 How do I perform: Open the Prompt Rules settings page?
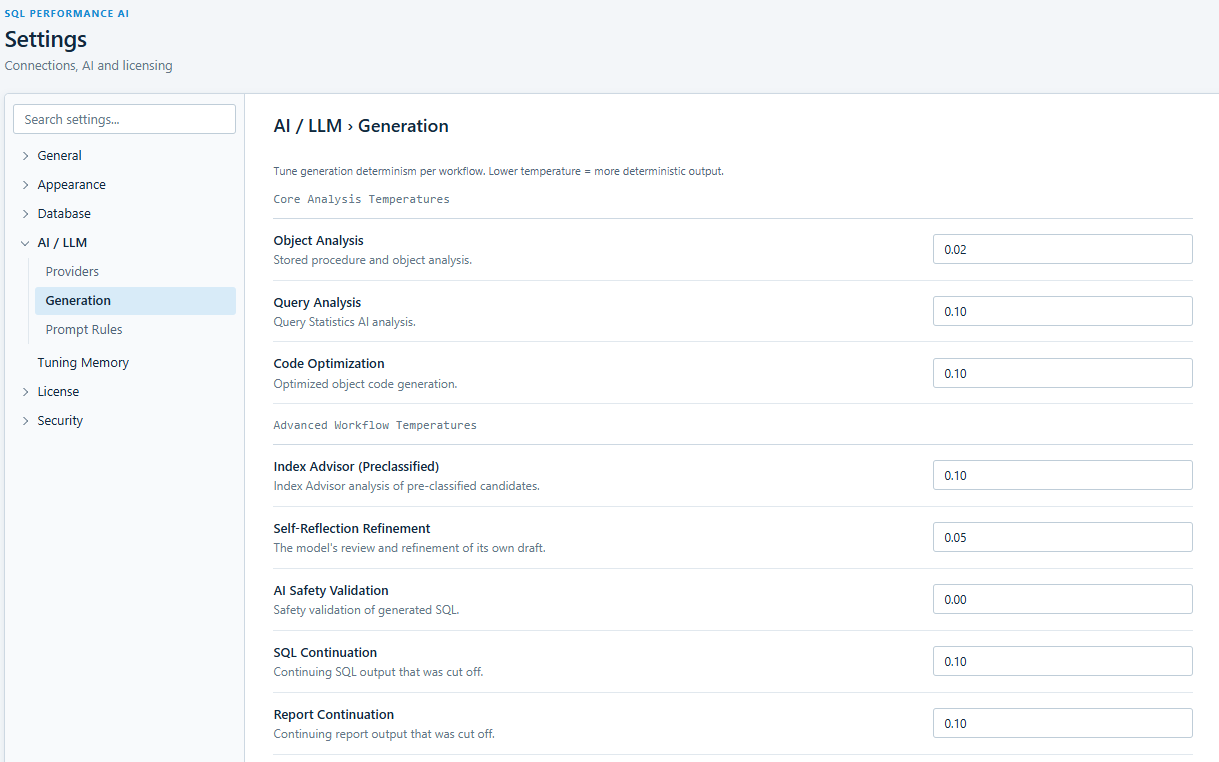84,330
